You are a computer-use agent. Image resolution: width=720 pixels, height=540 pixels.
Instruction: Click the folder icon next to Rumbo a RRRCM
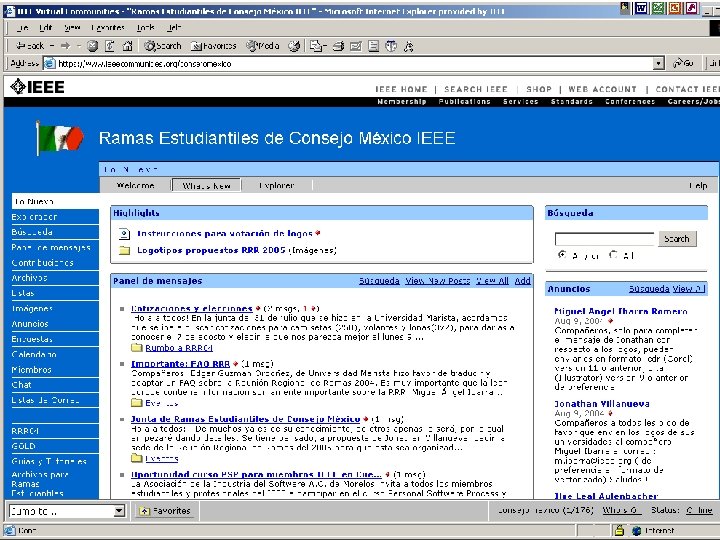tap(136, 348)
